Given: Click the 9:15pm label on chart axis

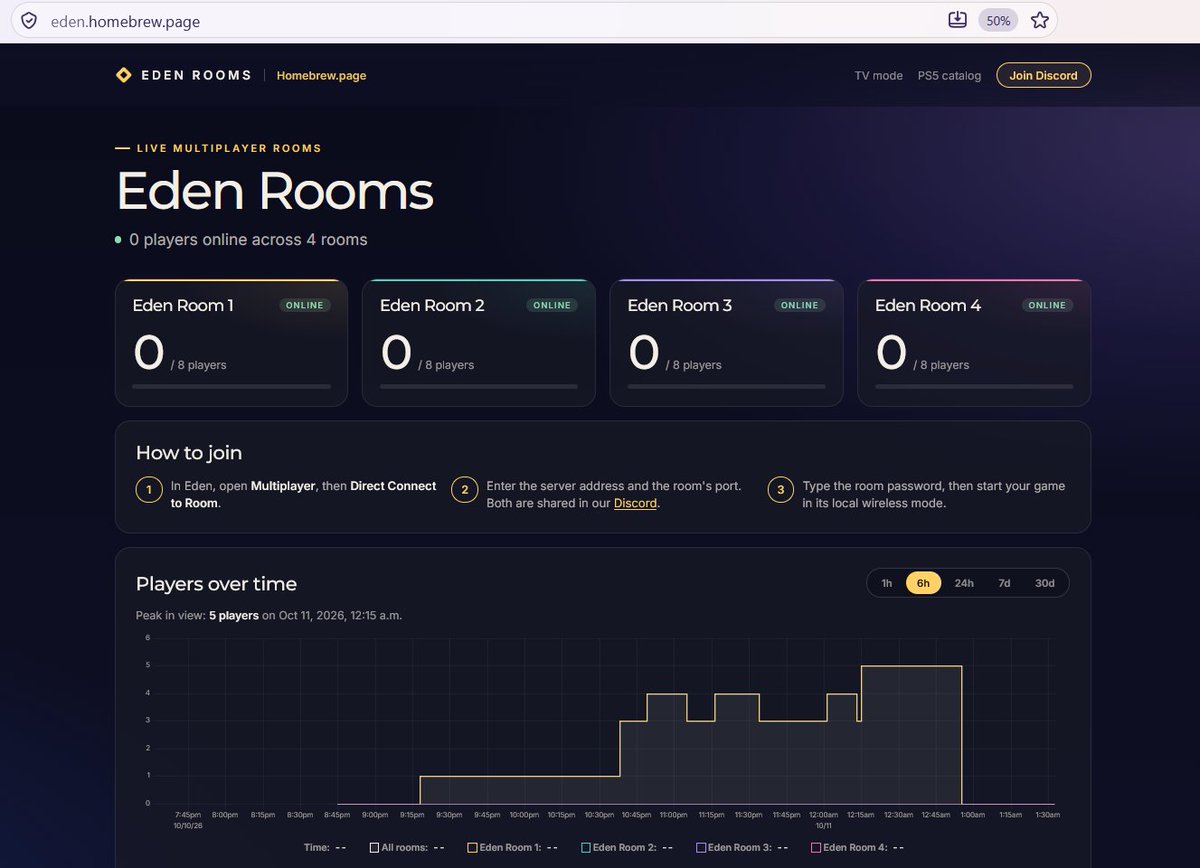Looking at the screenshot, I should pos(411,815).
